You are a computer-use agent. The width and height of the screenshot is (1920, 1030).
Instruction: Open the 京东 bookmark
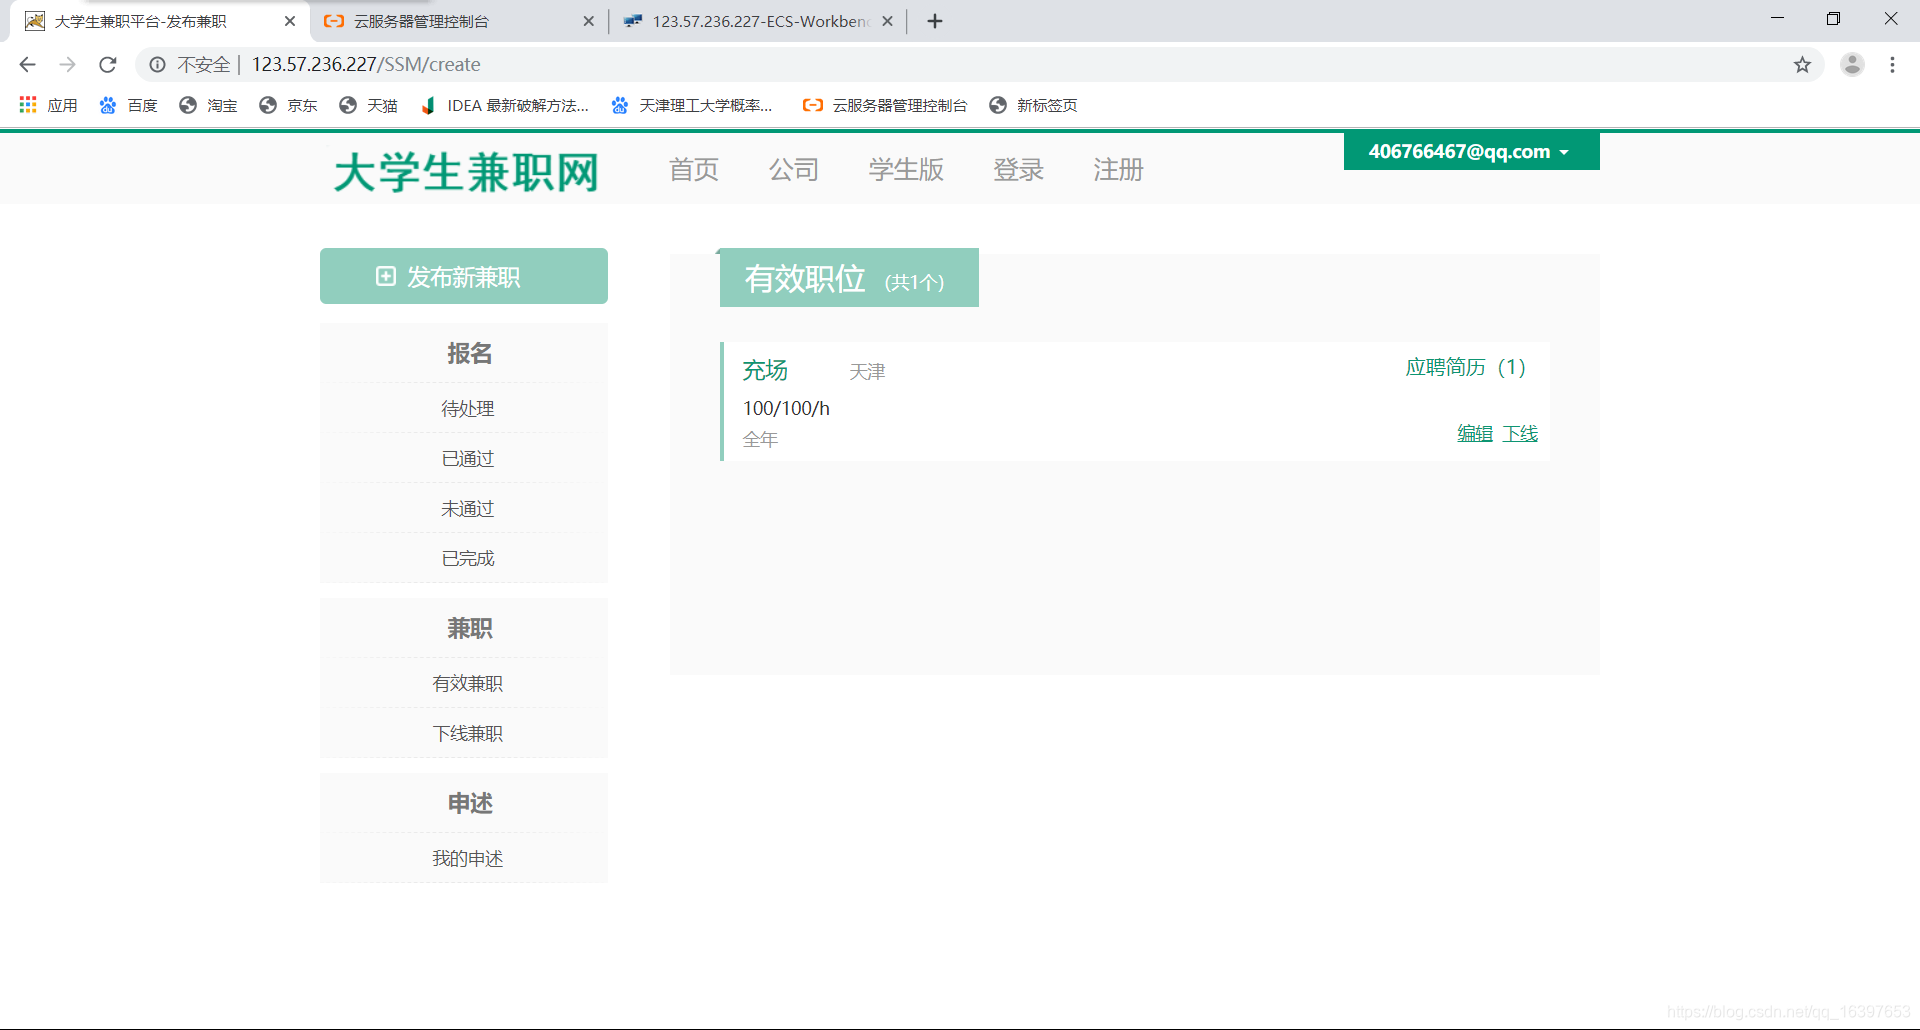288,105
